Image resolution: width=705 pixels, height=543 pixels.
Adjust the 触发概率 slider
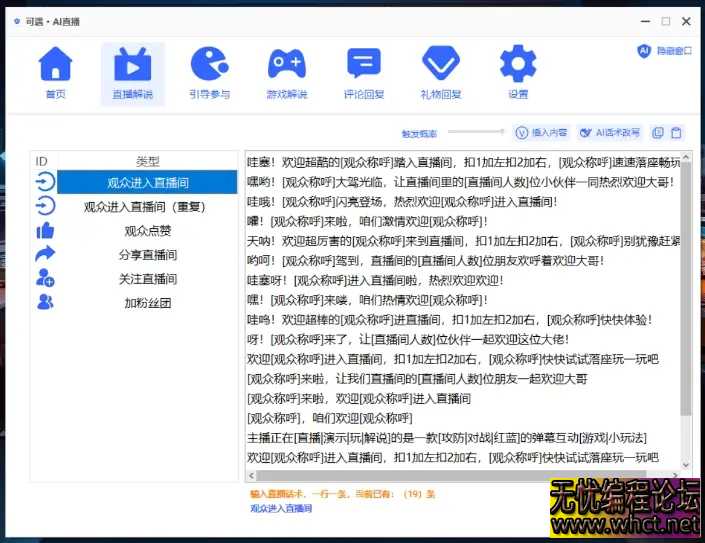pos(476,133)
